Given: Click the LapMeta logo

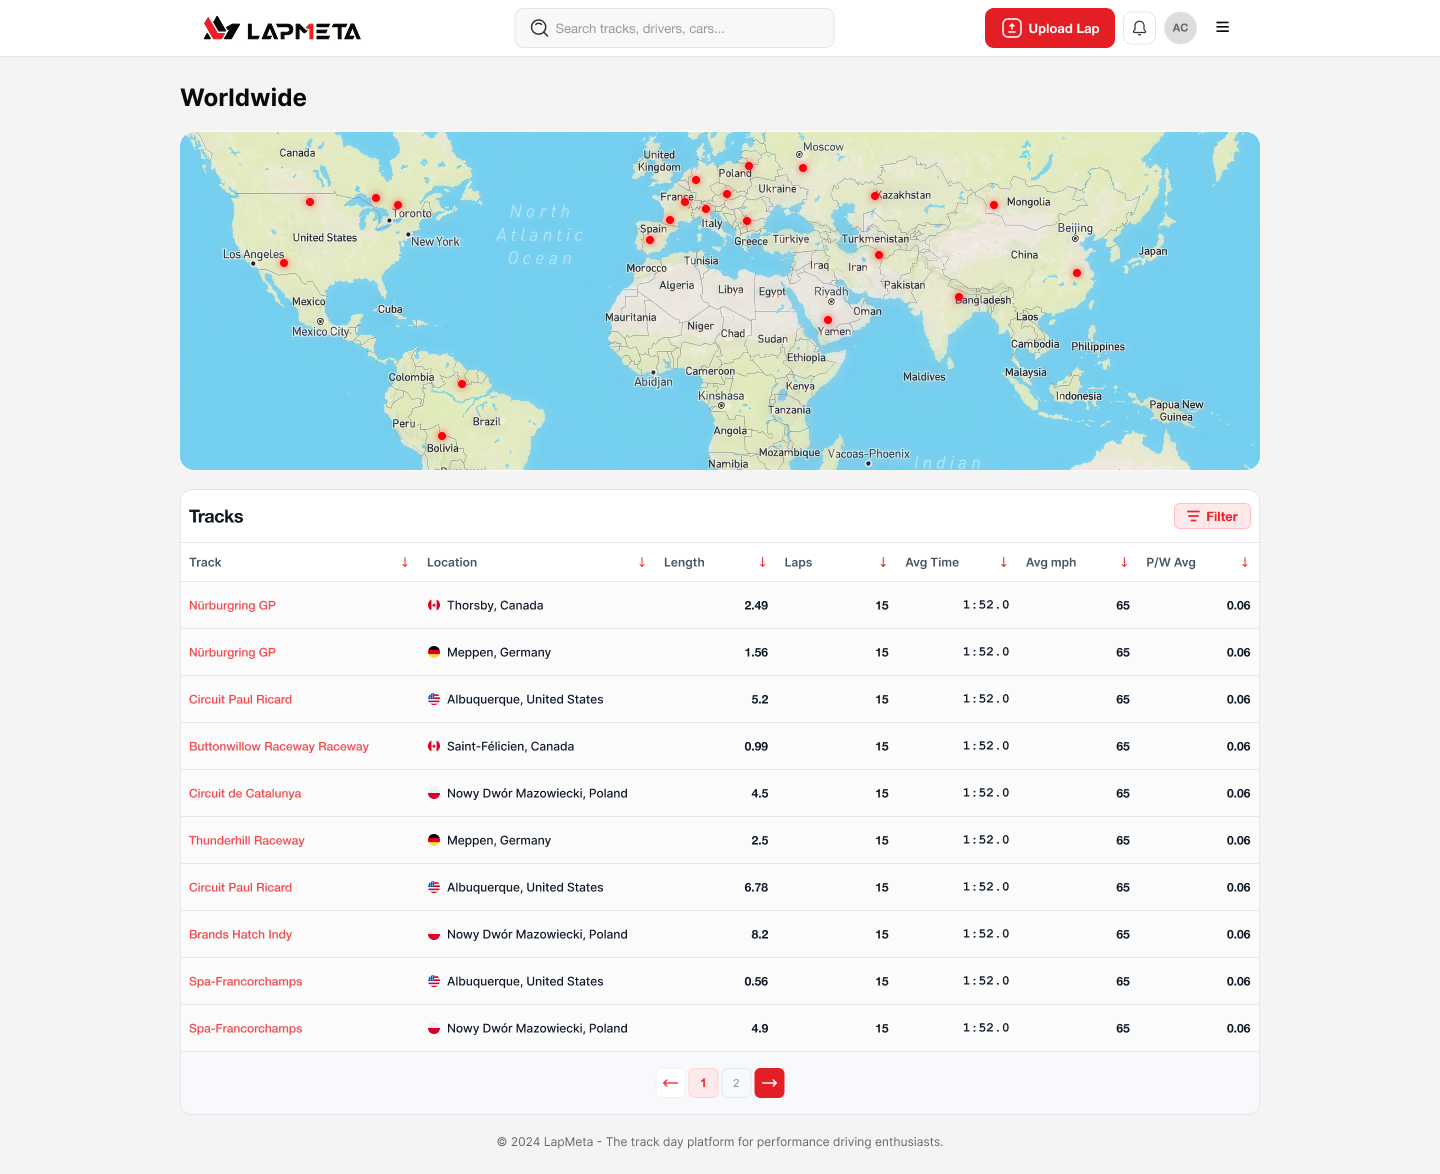Looking at the screenshot, I should (282, 28).
